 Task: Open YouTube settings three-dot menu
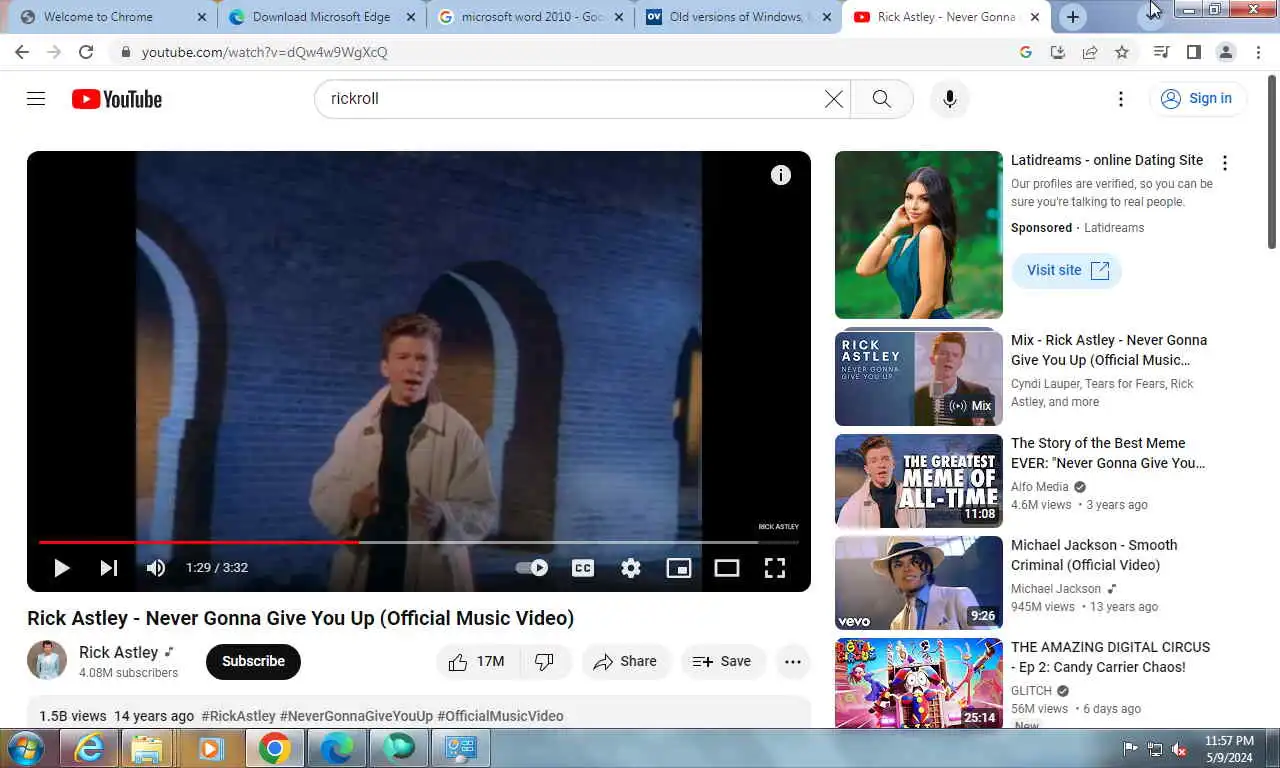pos(1121,99)
